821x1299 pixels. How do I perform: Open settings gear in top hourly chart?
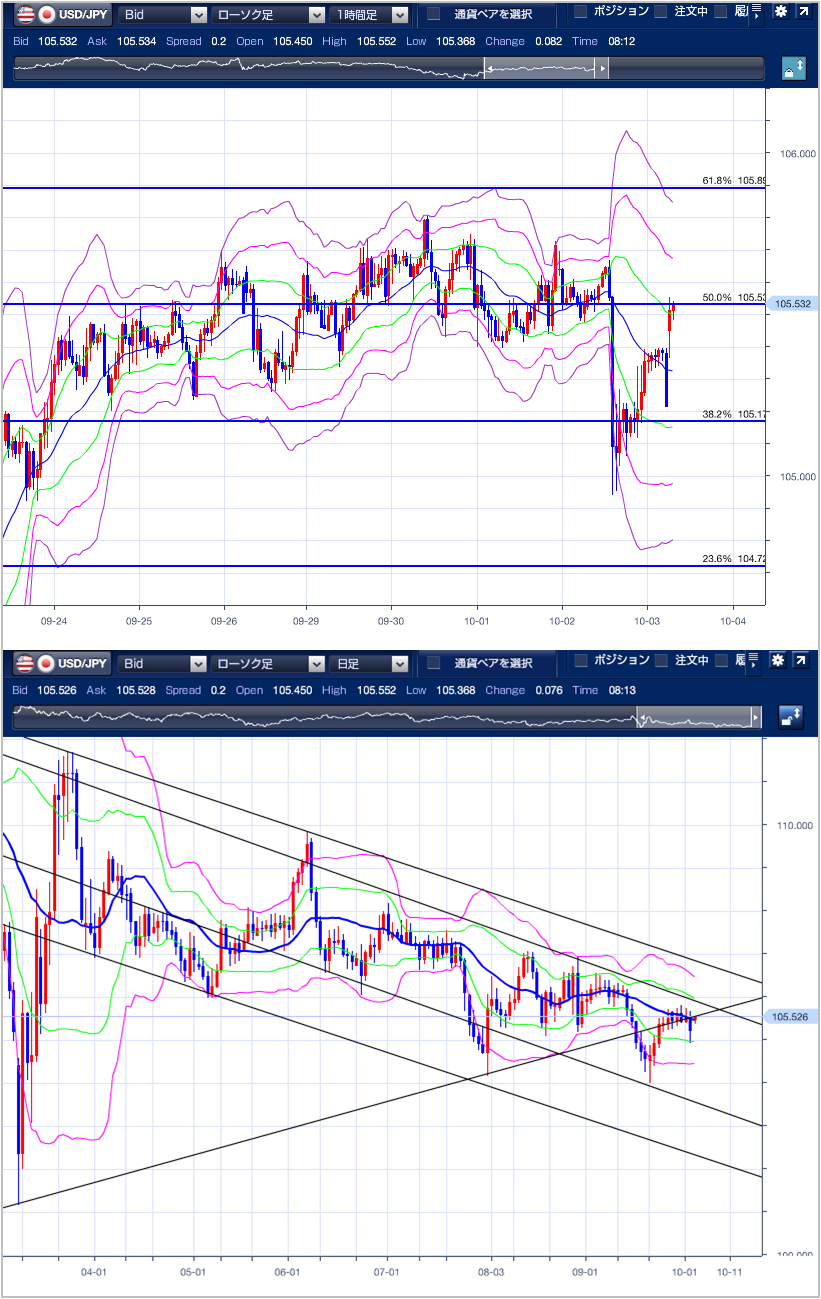(x=780, y=13)
